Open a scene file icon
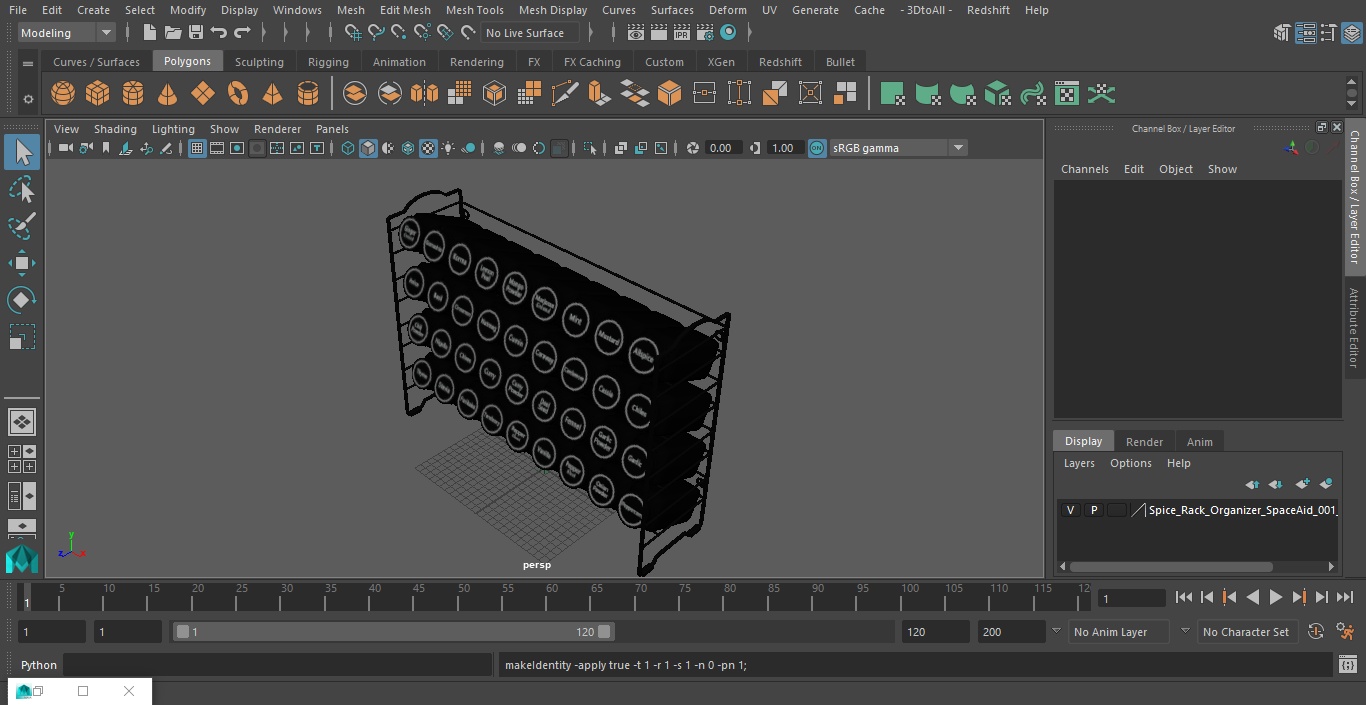This screenshot has width=1366, height=705. [x=173, y=33]
